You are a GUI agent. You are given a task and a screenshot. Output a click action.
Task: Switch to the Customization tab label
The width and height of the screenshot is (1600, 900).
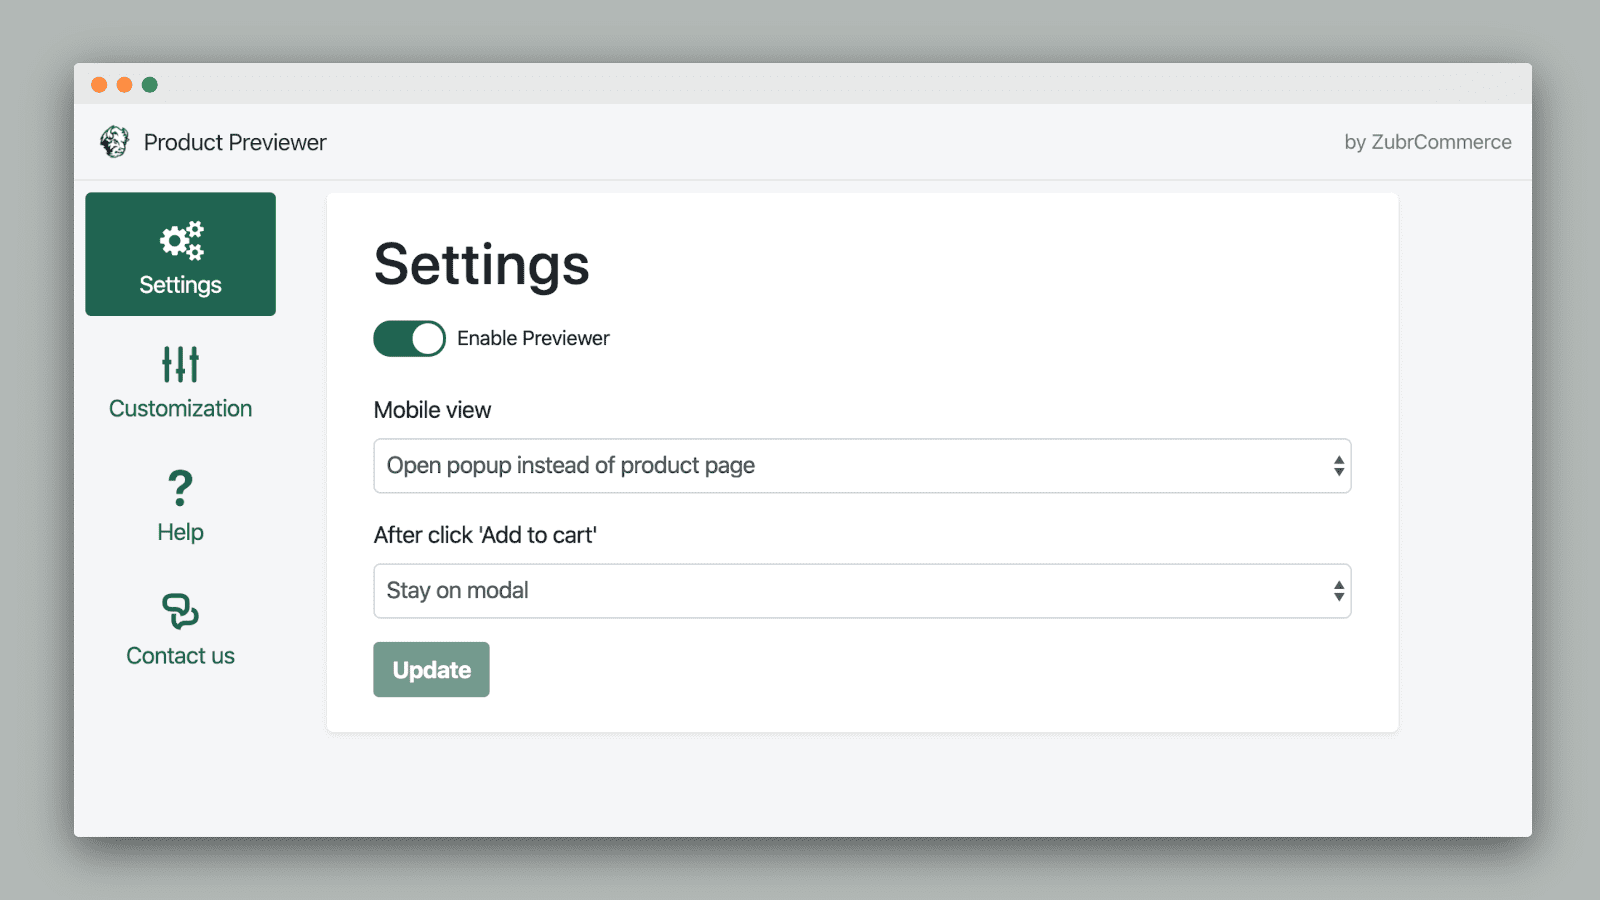[180, 409]
